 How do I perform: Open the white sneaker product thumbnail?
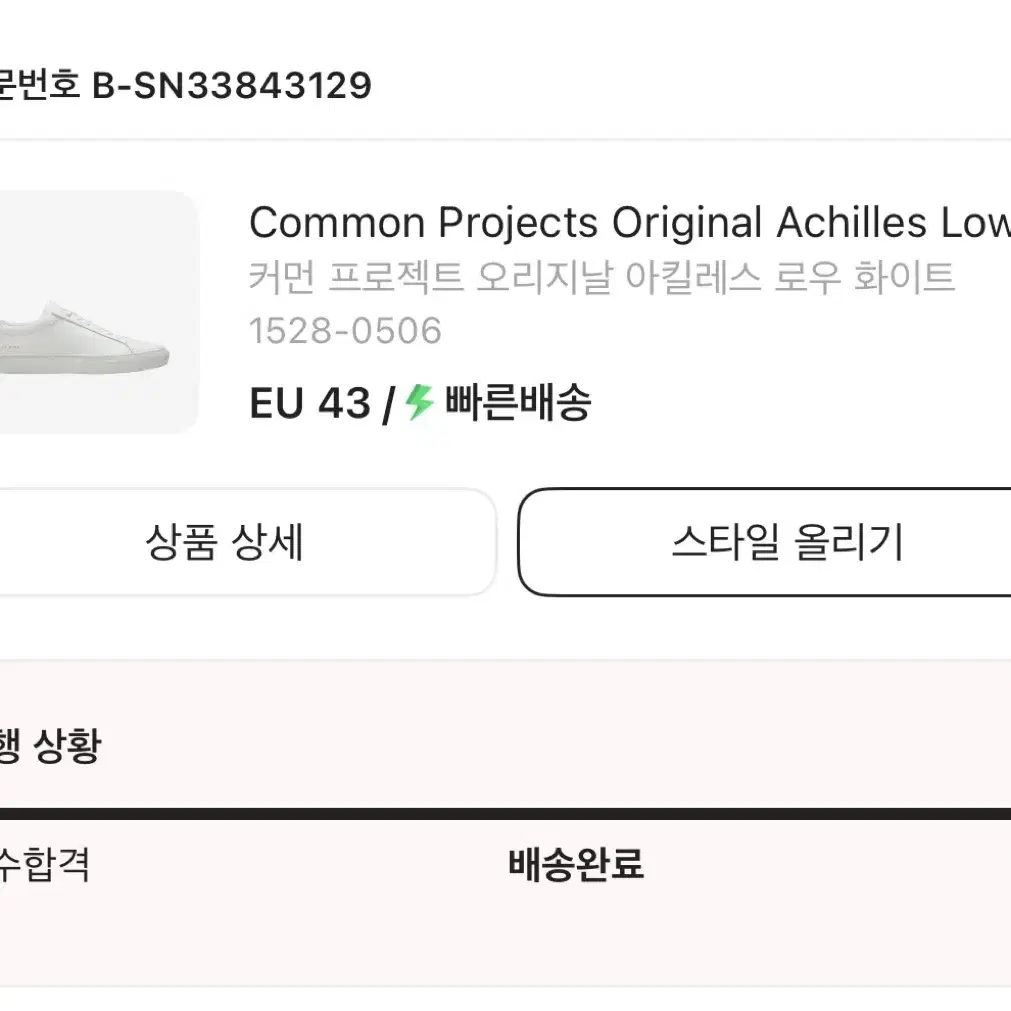point(99,312)
